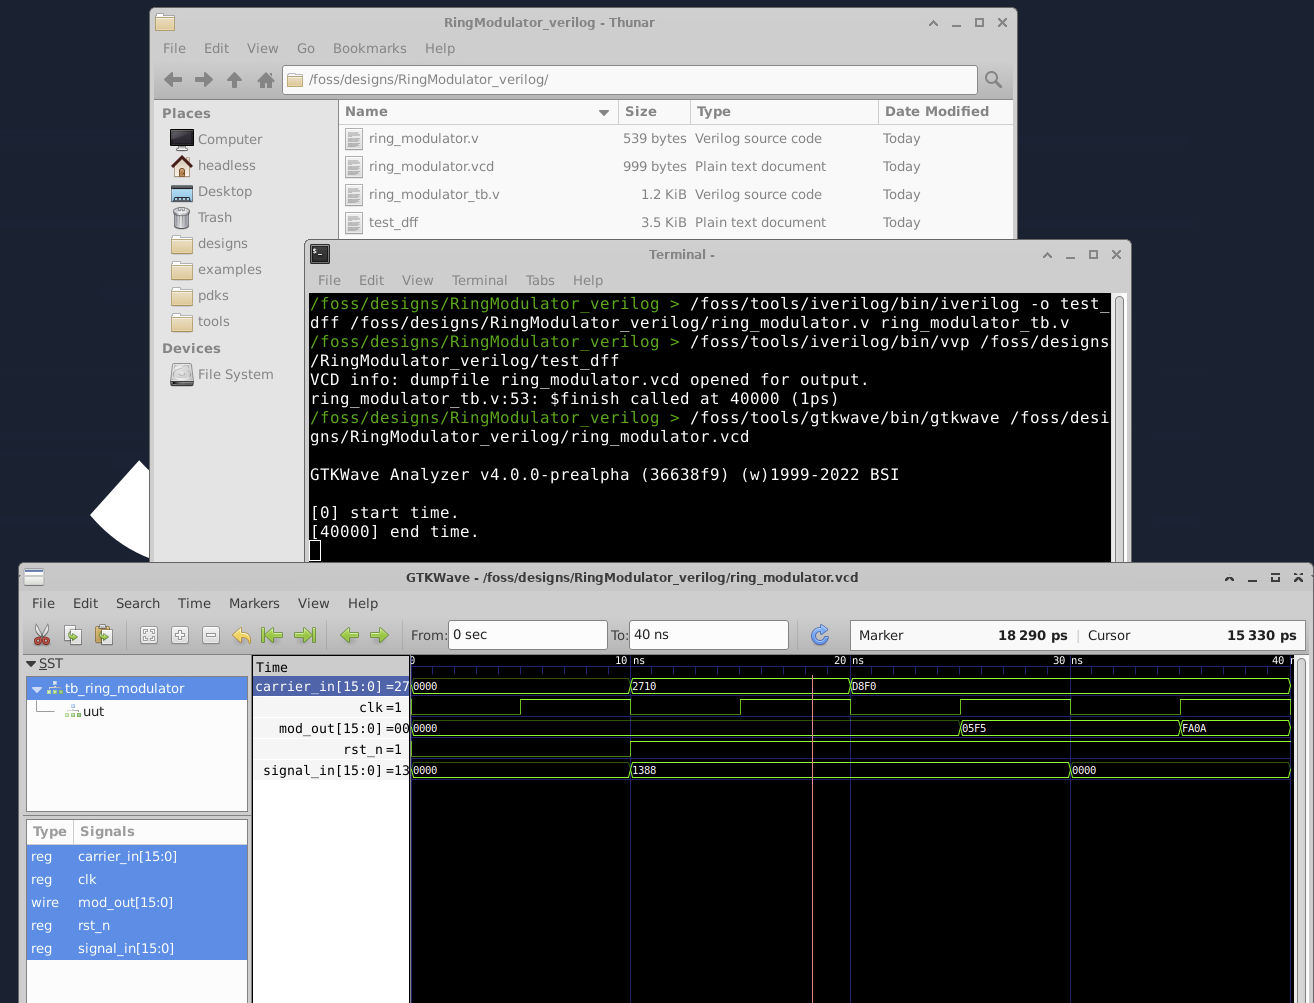Collapse the tb_ring_modulator tree node
This screenshot has height=1003, width=1314.
[x=37, y=689]
